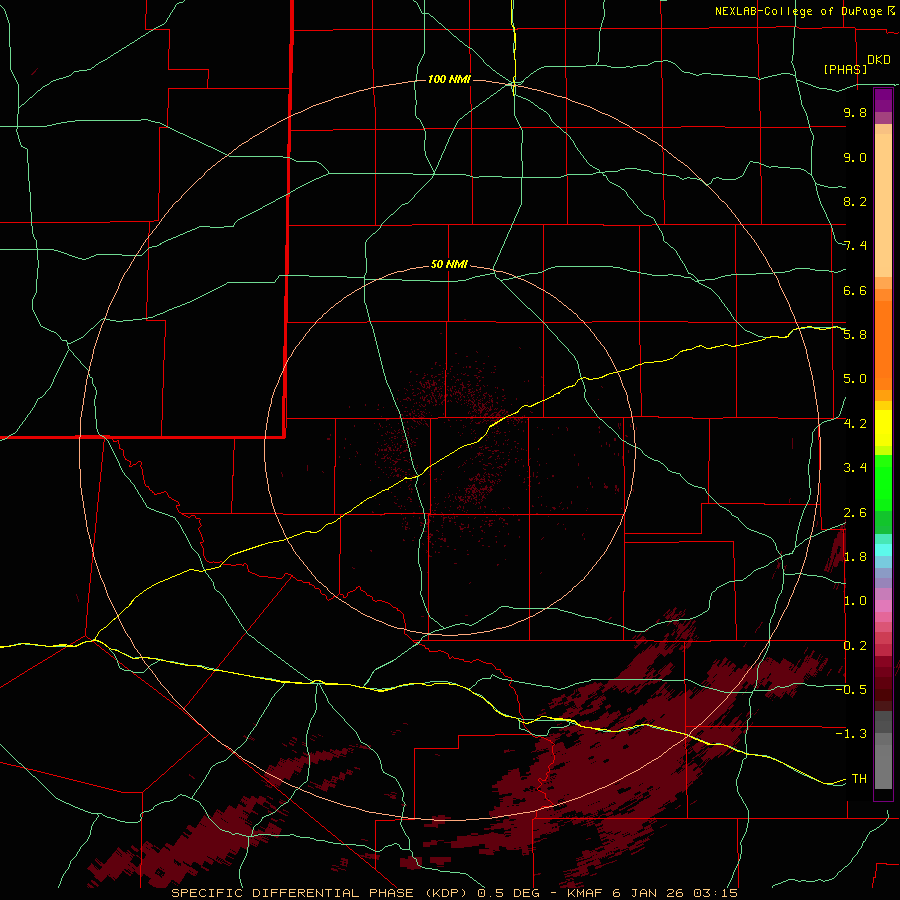Click the 'DKD' legend label
Screen dimensions: 900x900
click(x=879, y=60)
